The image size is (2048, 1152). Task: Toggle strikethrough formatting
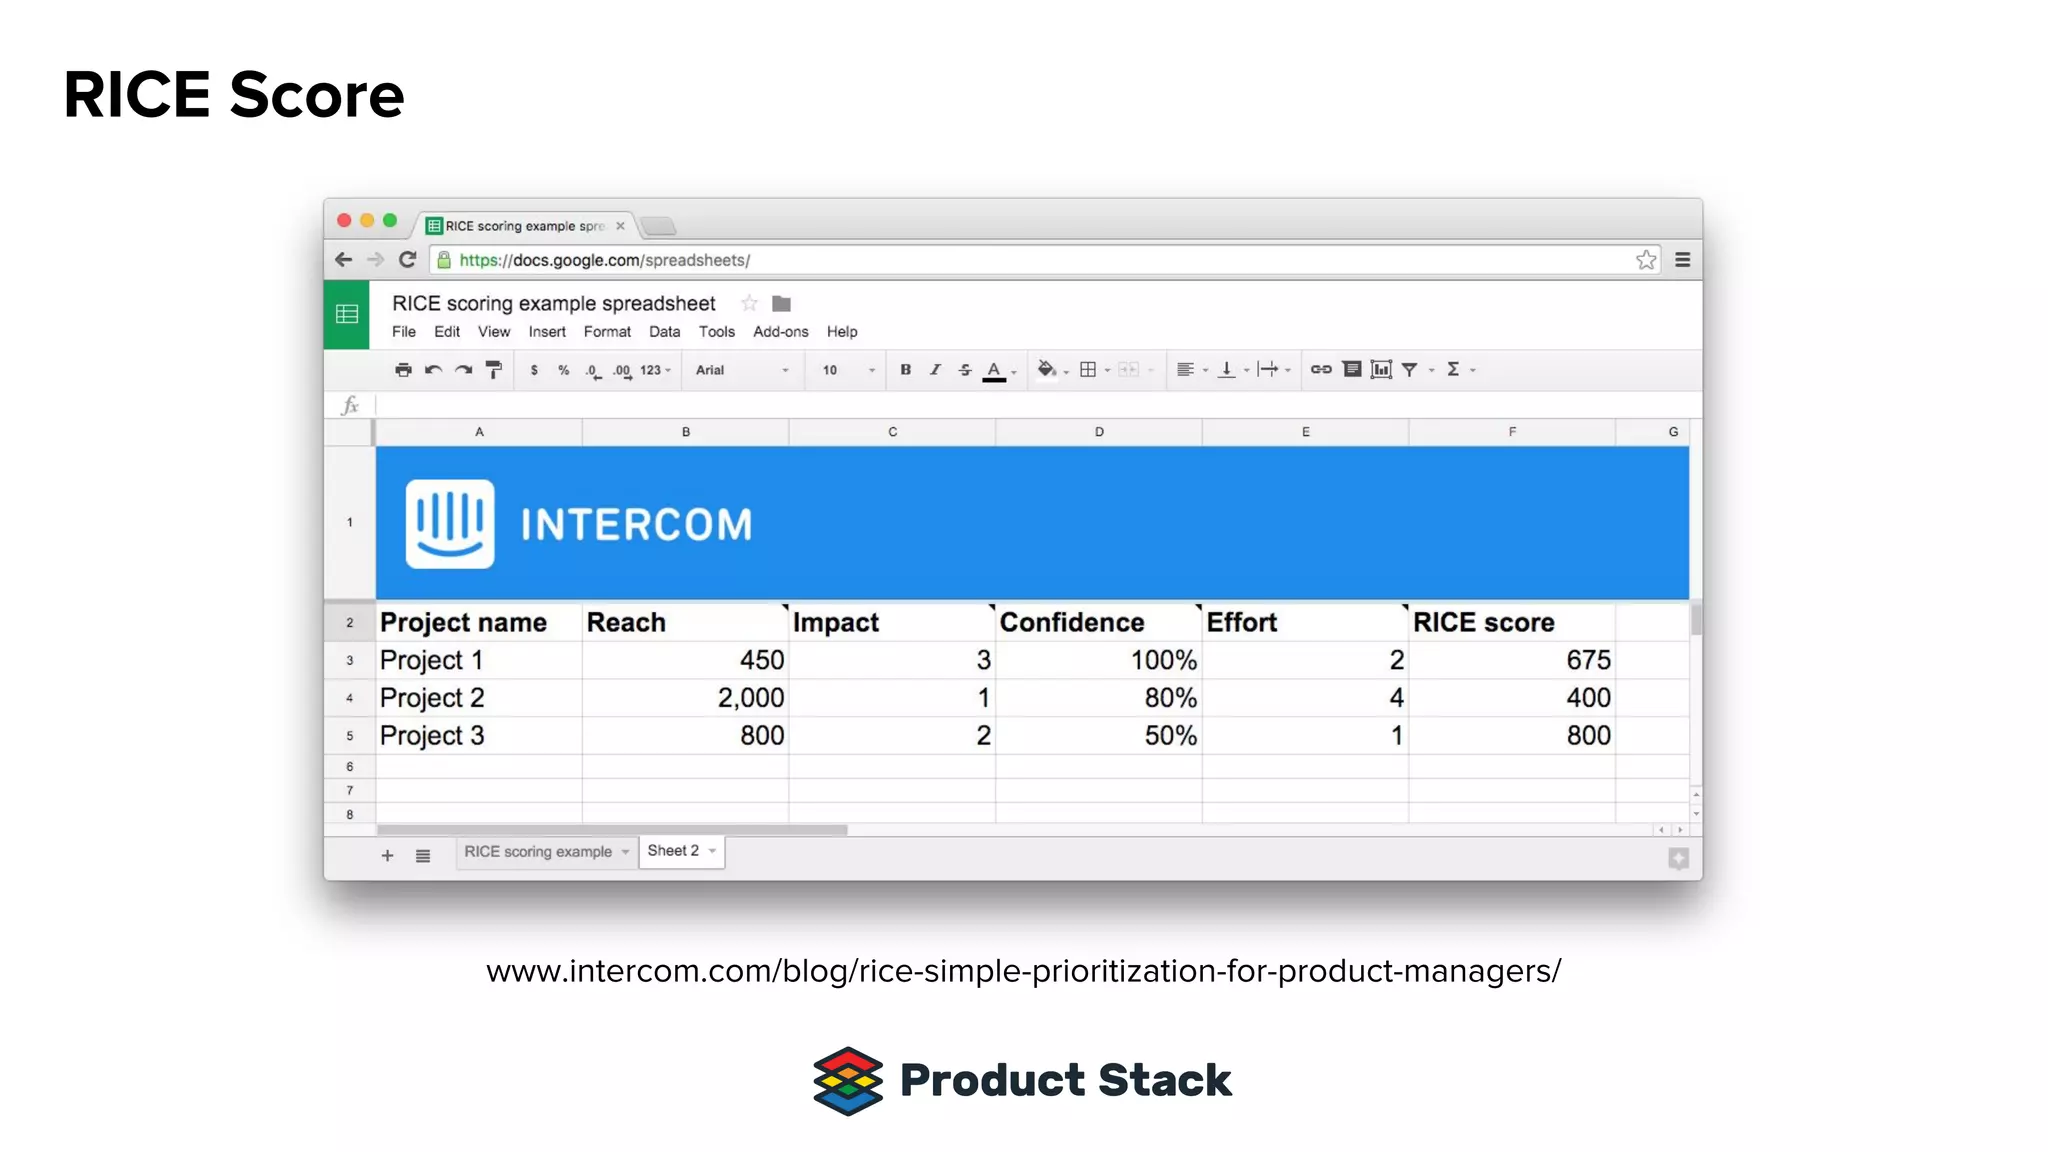(x=965, y=370)
